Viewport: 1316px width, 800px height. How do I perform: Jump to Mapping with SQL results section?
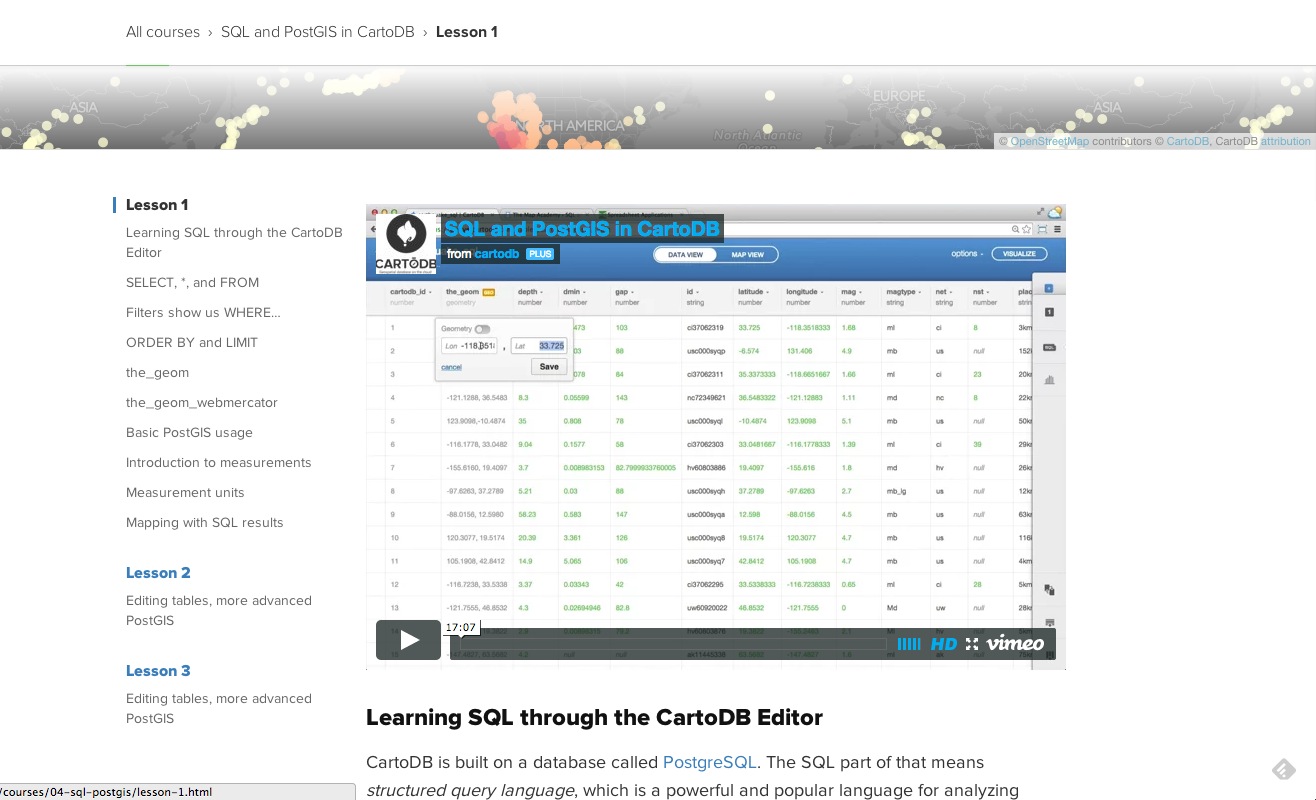(205, 523)
